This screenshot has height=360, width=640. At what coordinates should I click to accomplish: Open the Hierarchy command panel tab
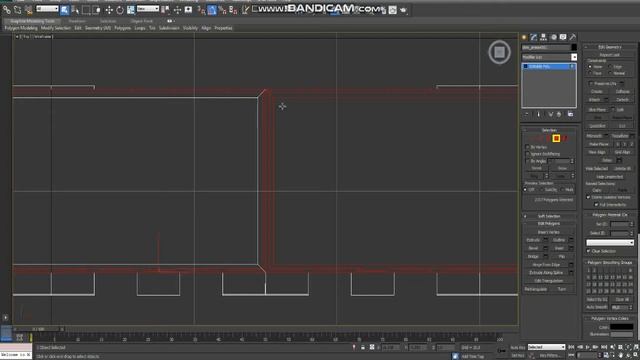[x=544, y=37]
